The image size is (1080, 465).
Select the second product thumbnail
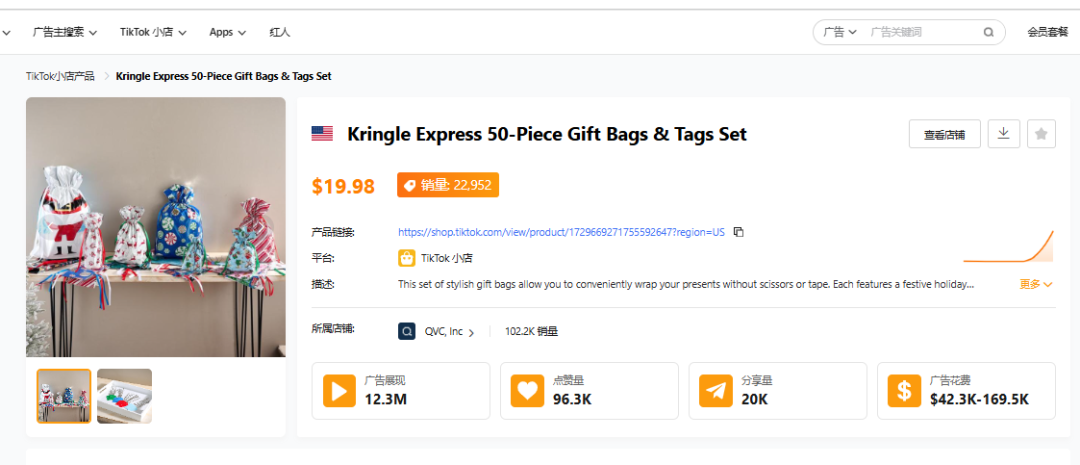(x=124, y=396)
